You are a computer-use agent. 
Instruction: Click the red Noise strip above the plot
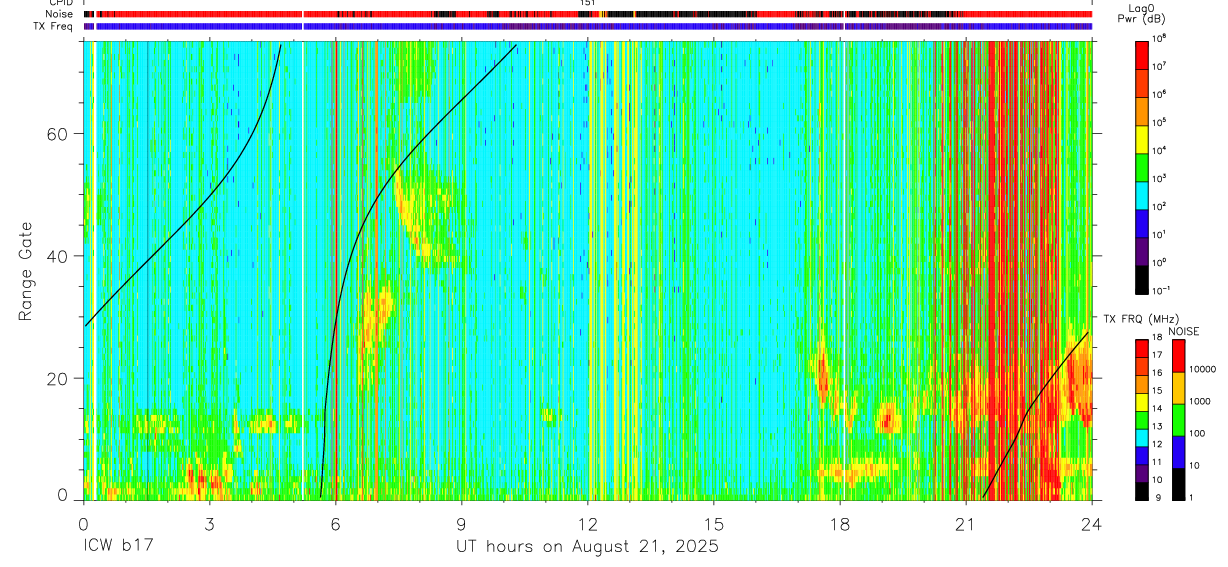click(x=588, y=15)
